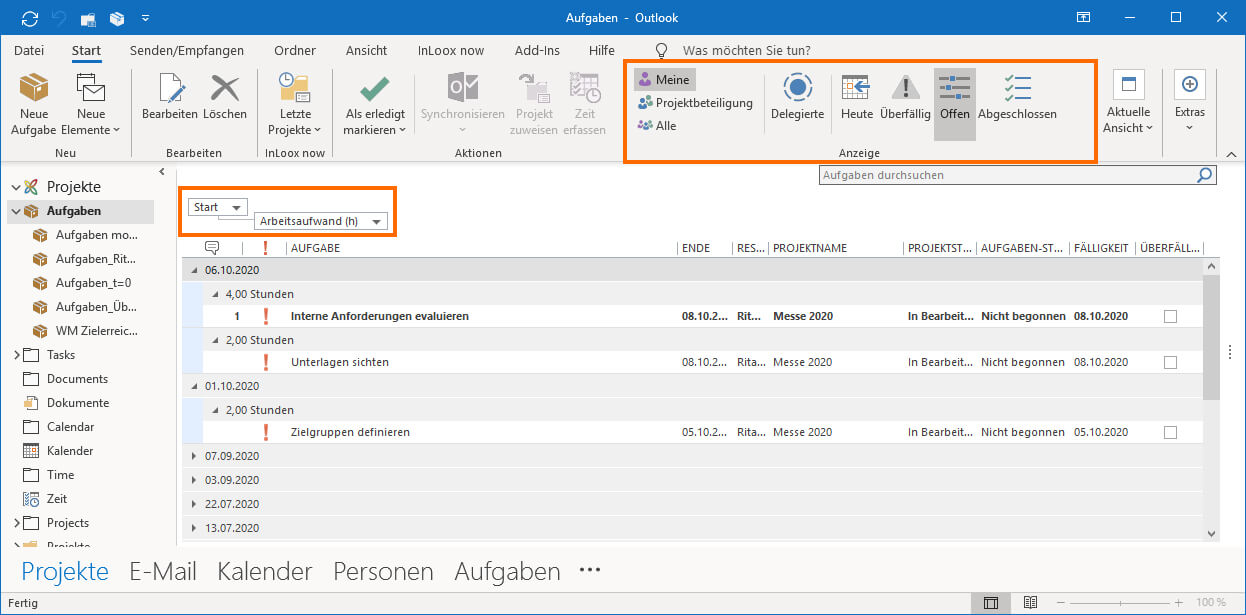Toggle Delegierte filter
The width and height of the screenshot is (1246, 615).
[x=797, y=97]
